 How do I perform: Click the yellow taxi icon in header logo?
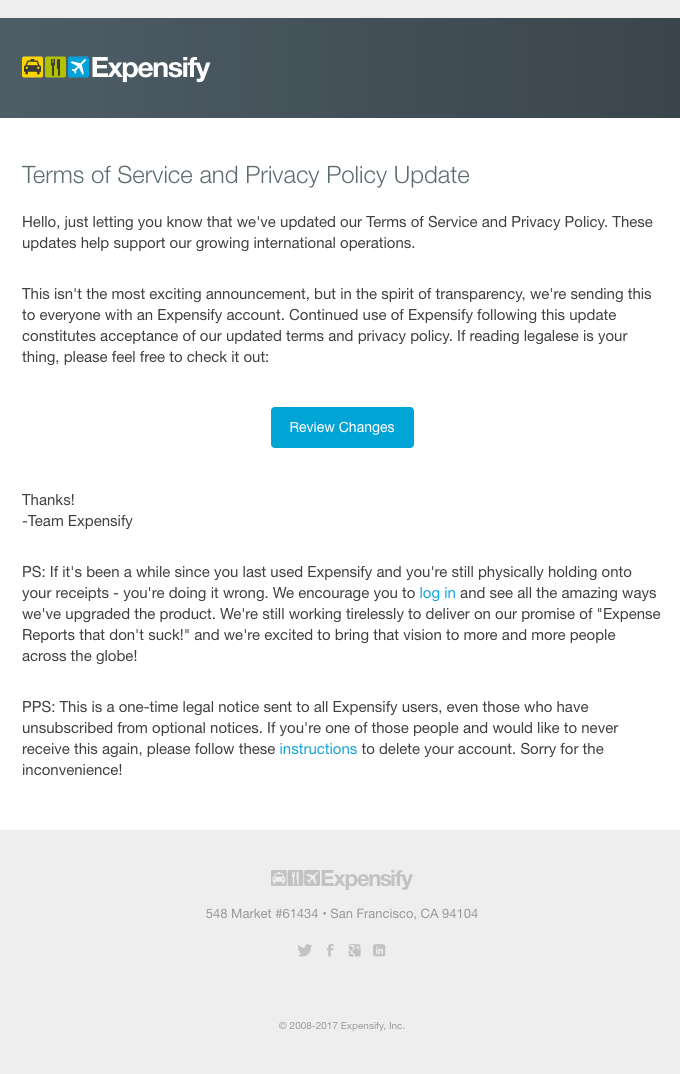click(32, 68)
